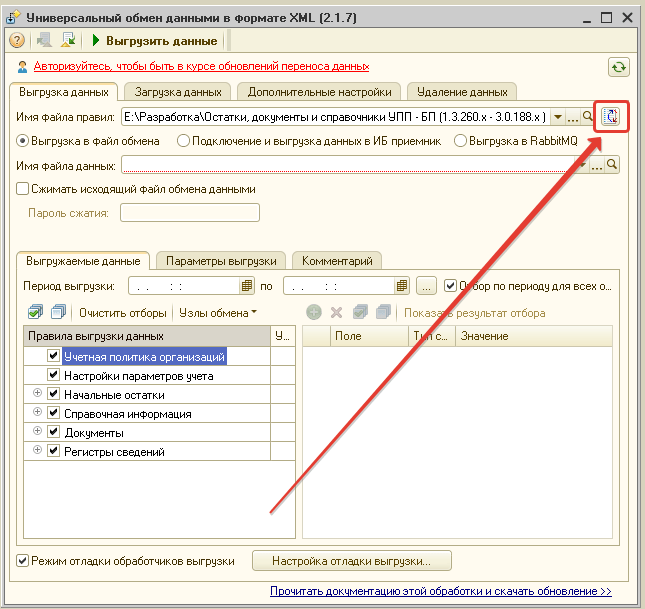Open calendar picker for period end date
This screenshot has height=609, width=645.
pyautogui.click(x=402, y=285)
